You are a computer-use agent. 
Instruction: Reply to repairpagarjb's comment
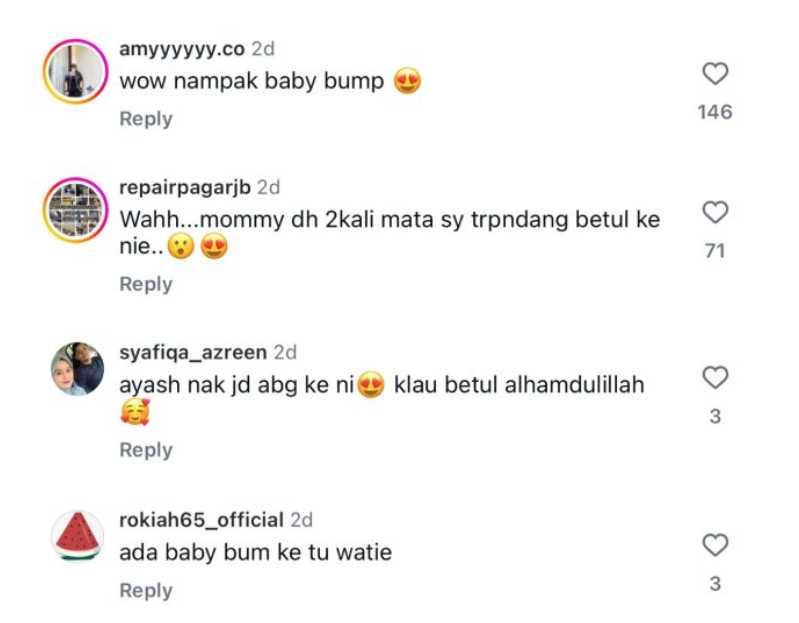[146, 284]
